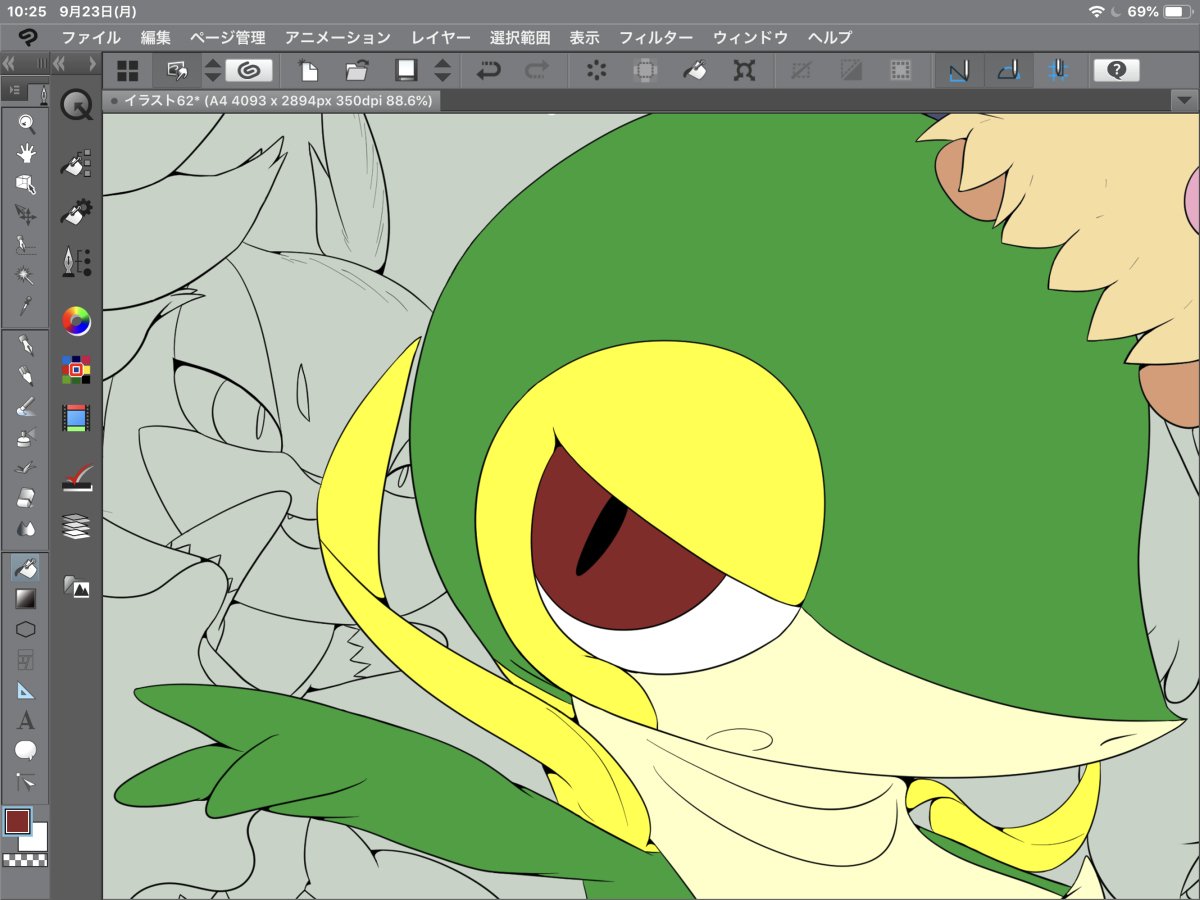Select the Pen nib tool
Screen dimensions: 1200x900
(26, 346)
